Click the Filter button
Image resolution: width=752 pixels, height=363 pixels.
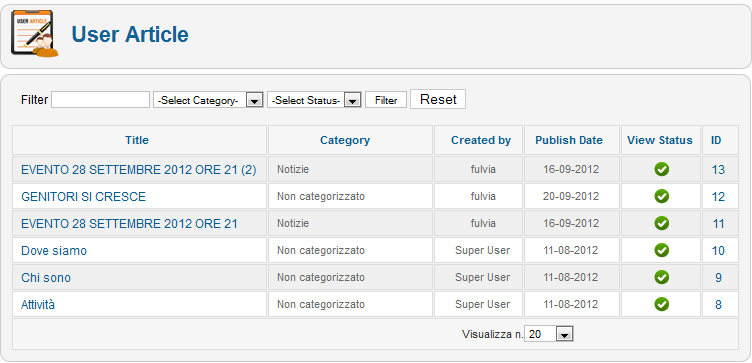(x=386, y=100)
